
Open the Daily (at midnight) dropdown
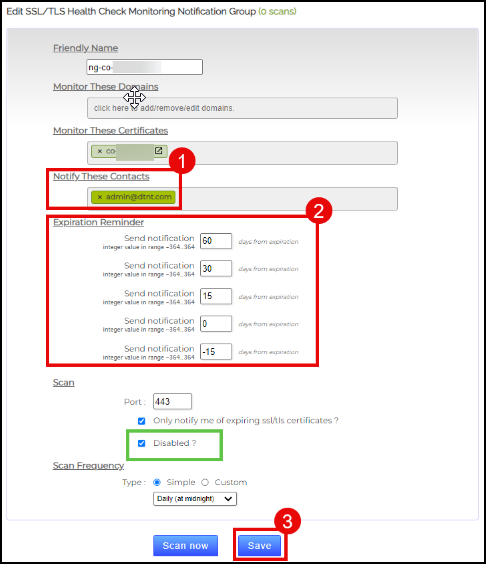195,499
